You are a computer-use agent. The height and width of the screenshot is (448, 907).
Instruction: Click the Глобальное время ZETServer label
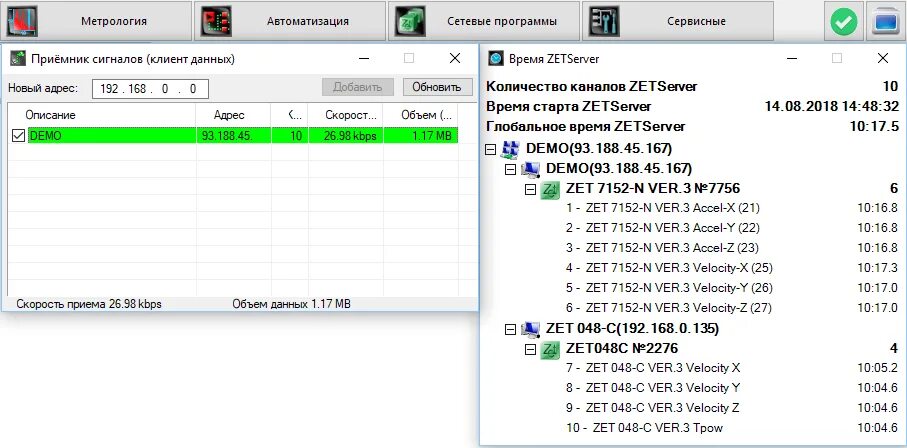tap(585, 127)
